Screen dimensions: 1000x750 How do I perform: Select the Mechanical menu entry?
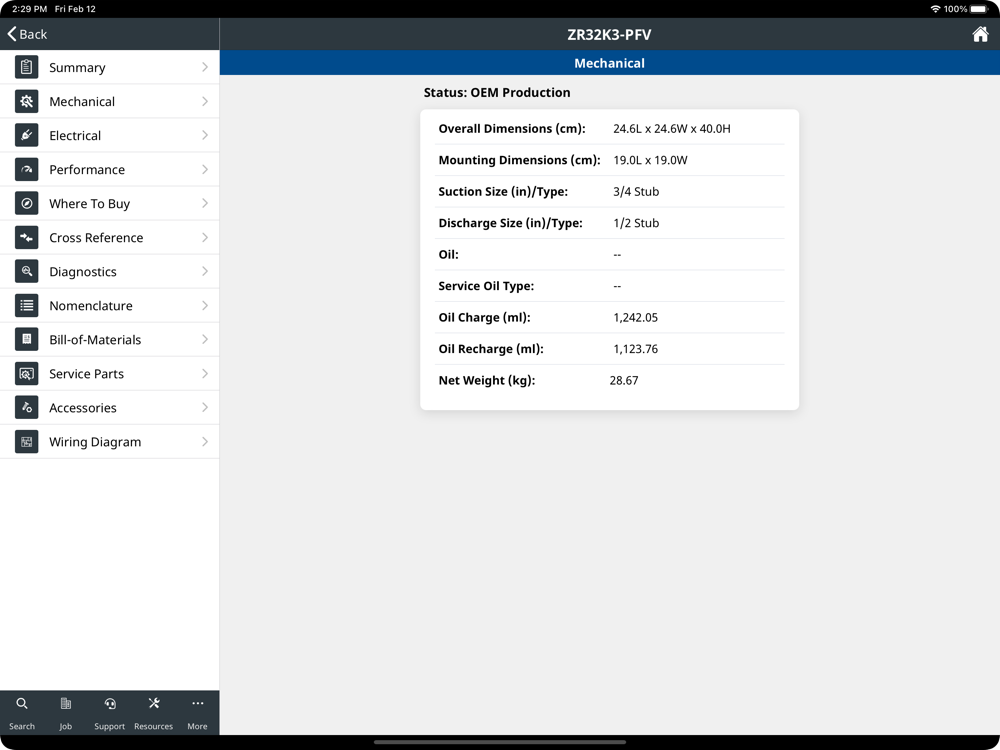pos(110,101)
